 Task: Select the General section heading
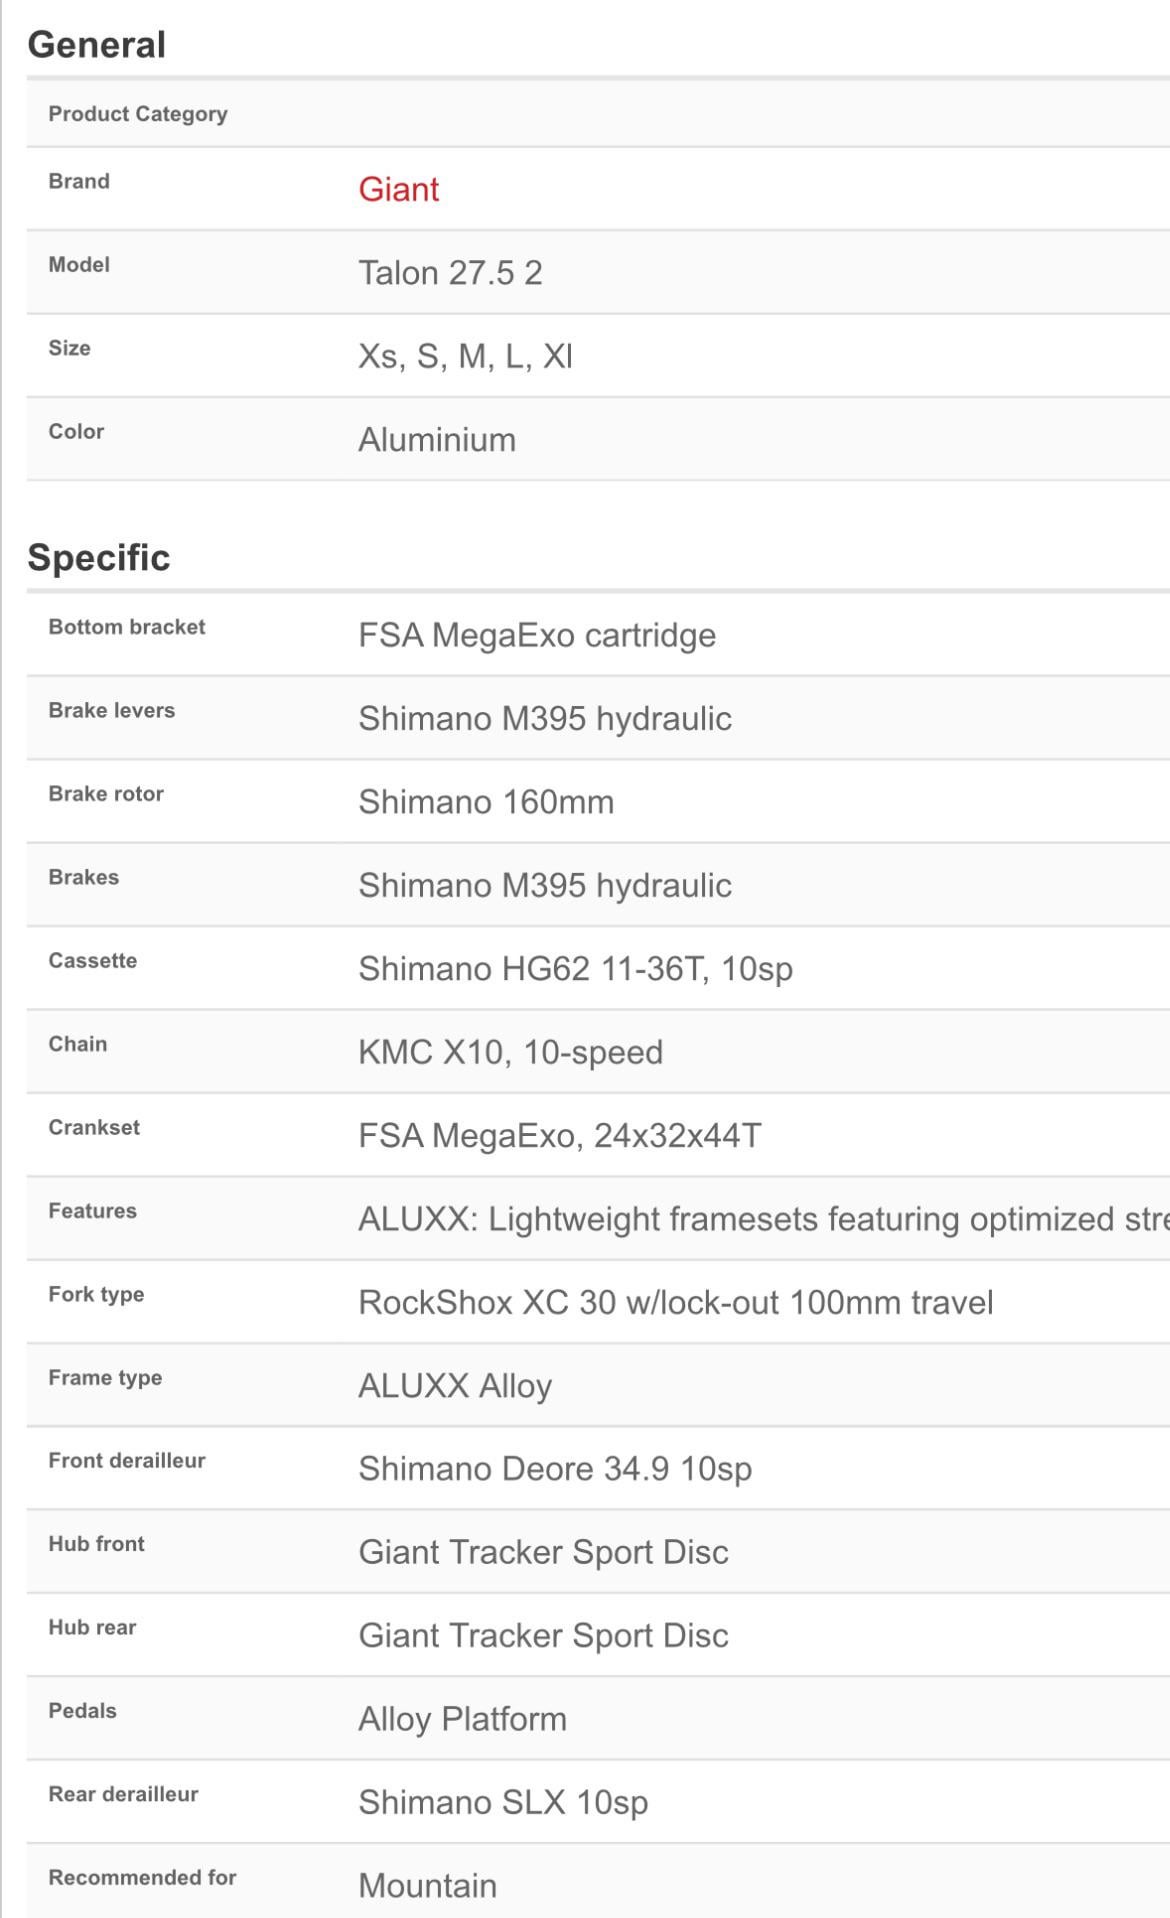(x=96, y=45)
